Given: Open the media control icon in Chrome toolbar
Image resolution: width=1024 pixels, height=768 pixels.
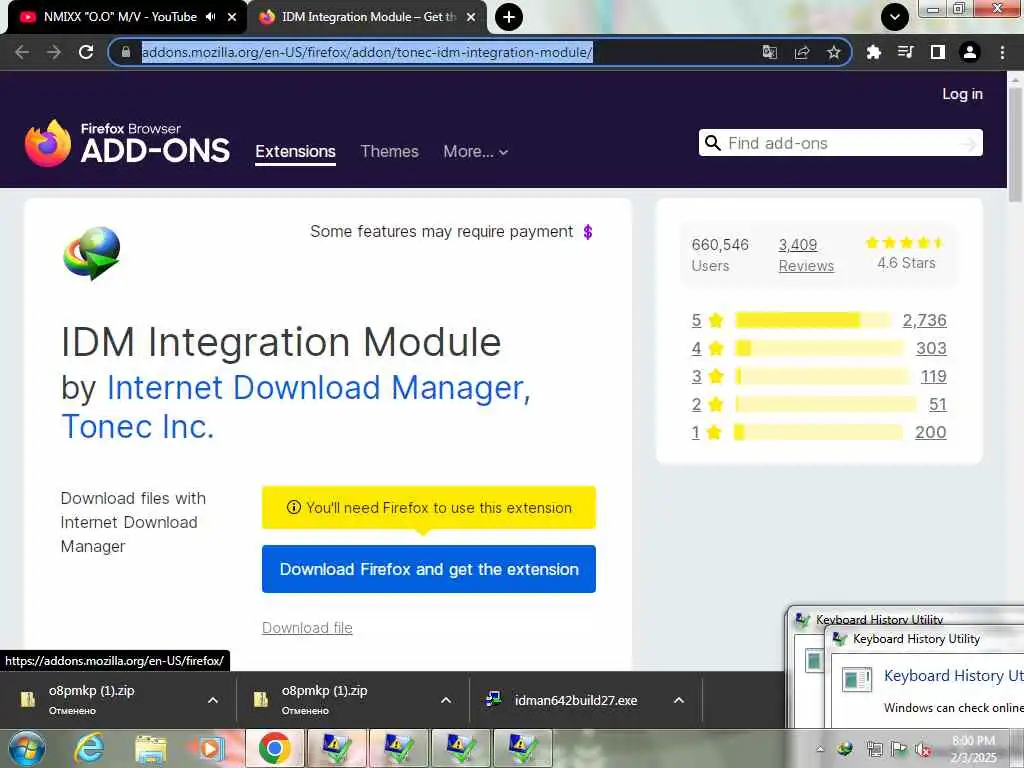Looking at the screenshot, I should (906, 52).
